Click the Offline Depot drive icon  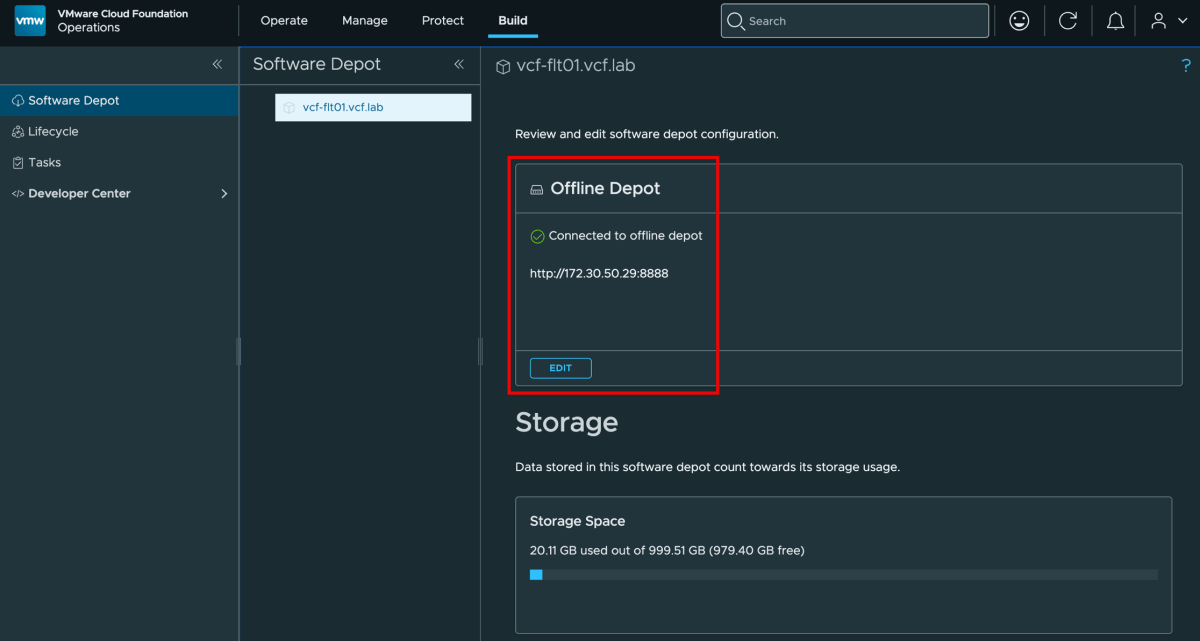537,189
